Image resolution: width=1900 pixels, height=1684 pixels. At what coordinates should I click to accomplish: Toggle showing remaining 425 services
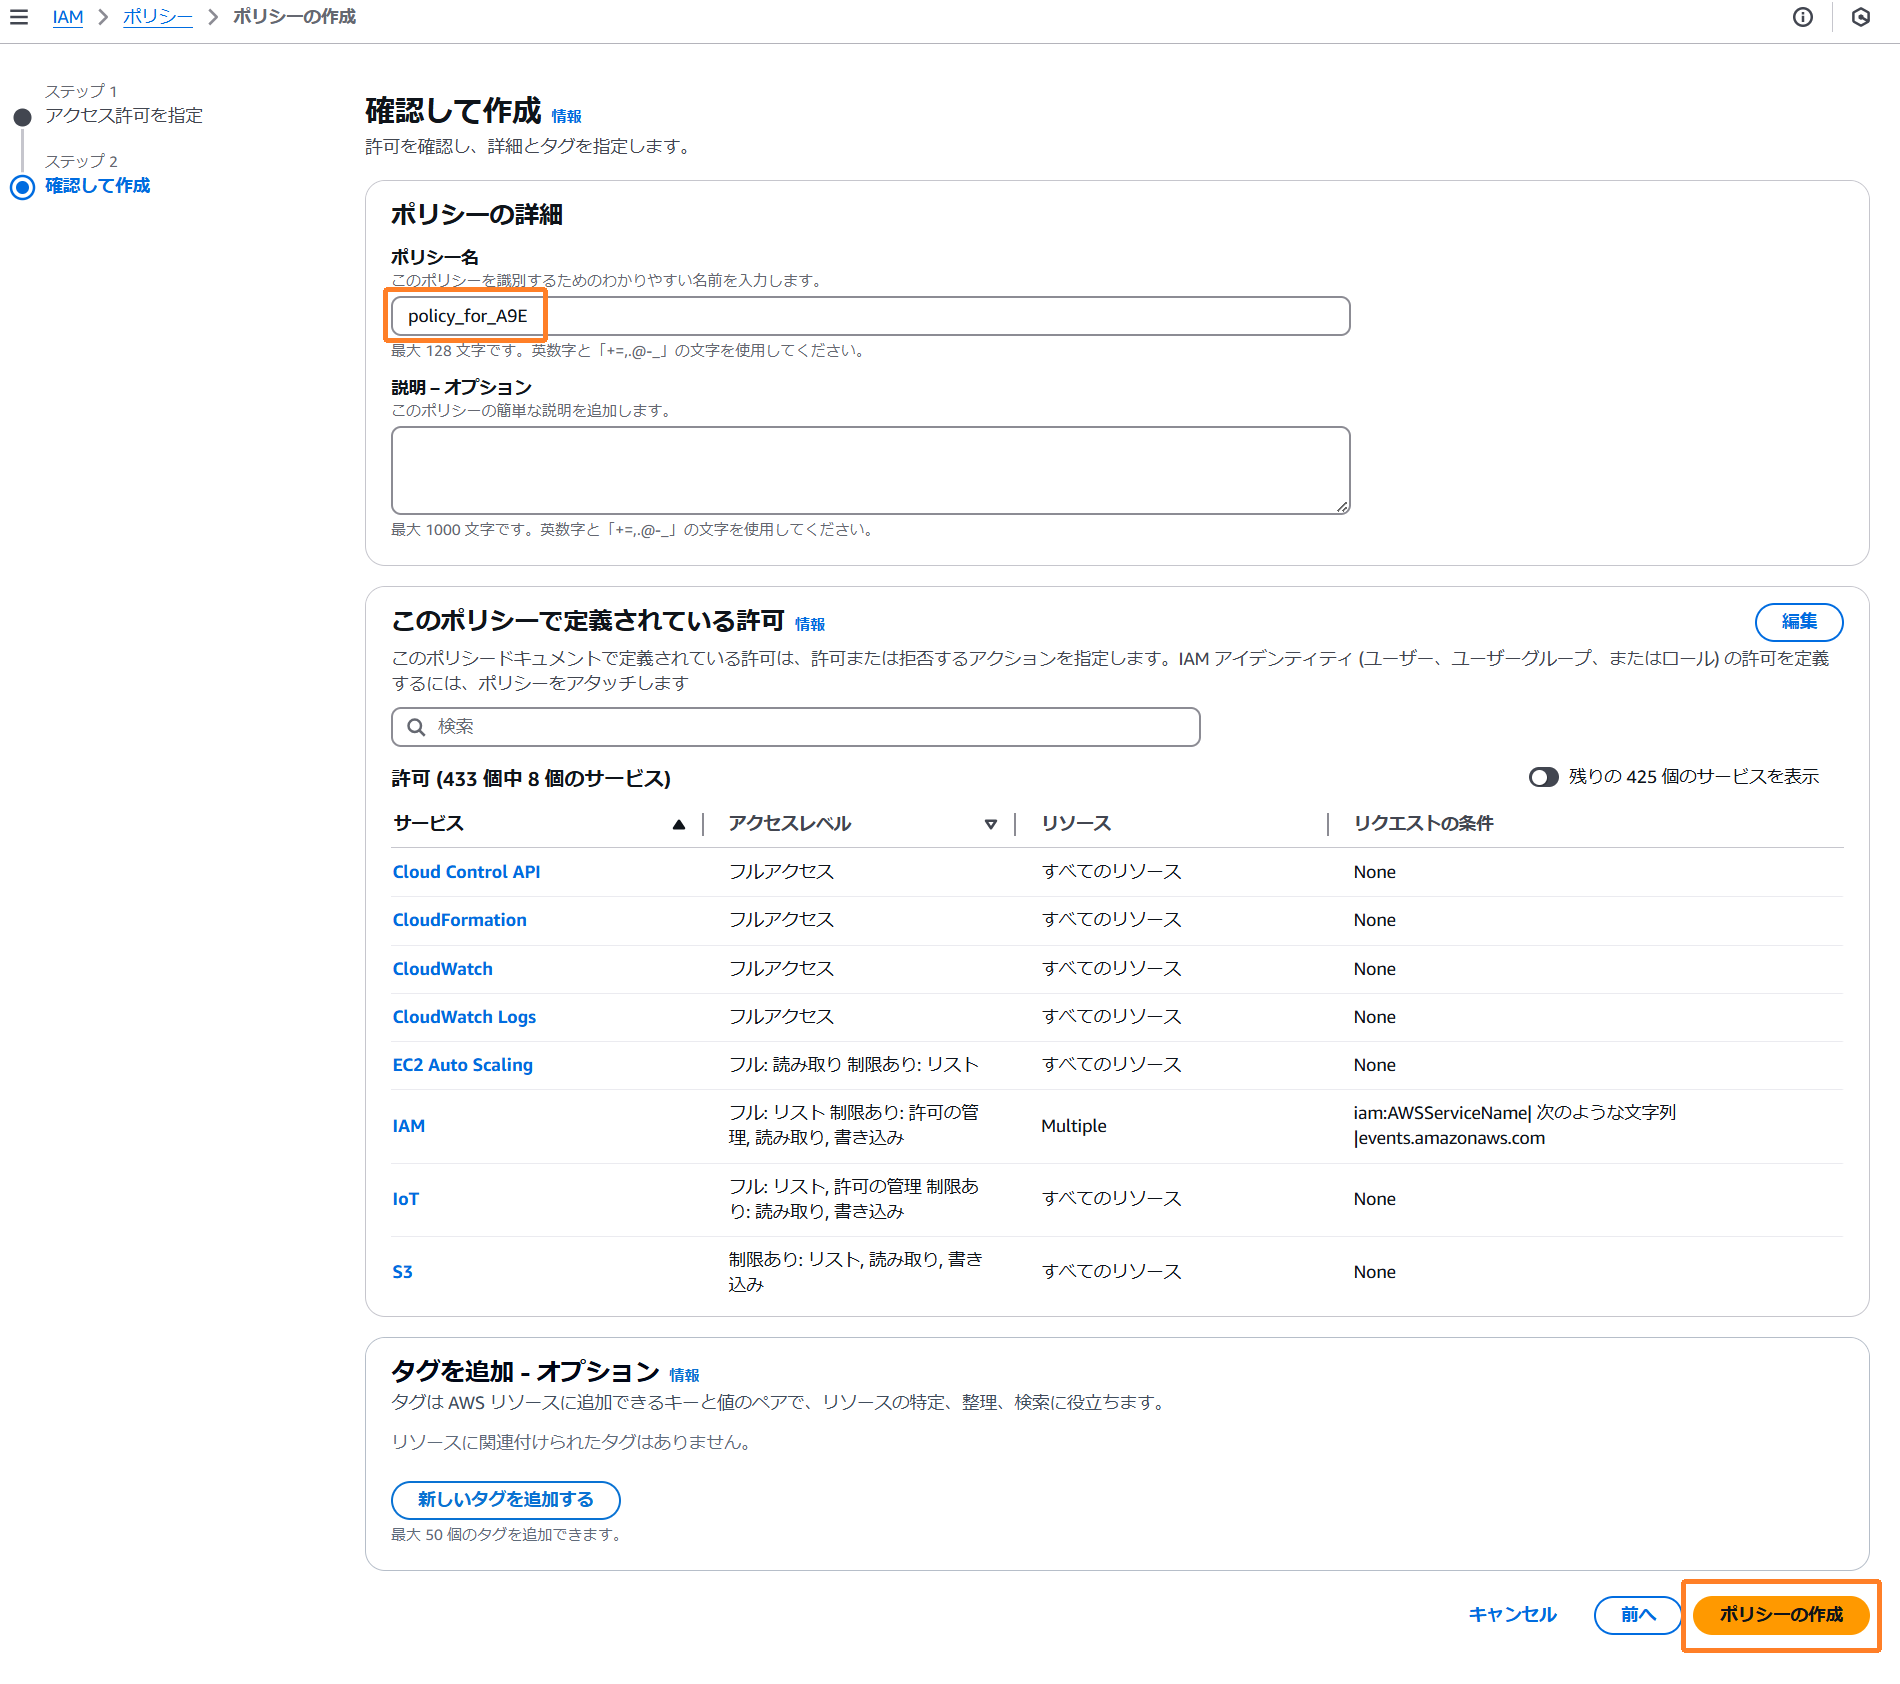1543,777
